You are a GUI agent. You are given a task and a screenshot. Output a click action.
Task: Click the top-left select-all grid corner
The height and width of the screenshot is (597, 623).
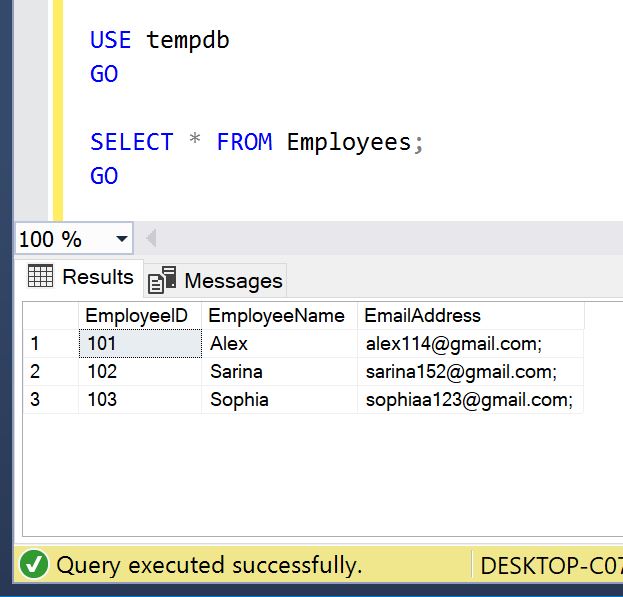pyautogui.click(x=49, y=316)
